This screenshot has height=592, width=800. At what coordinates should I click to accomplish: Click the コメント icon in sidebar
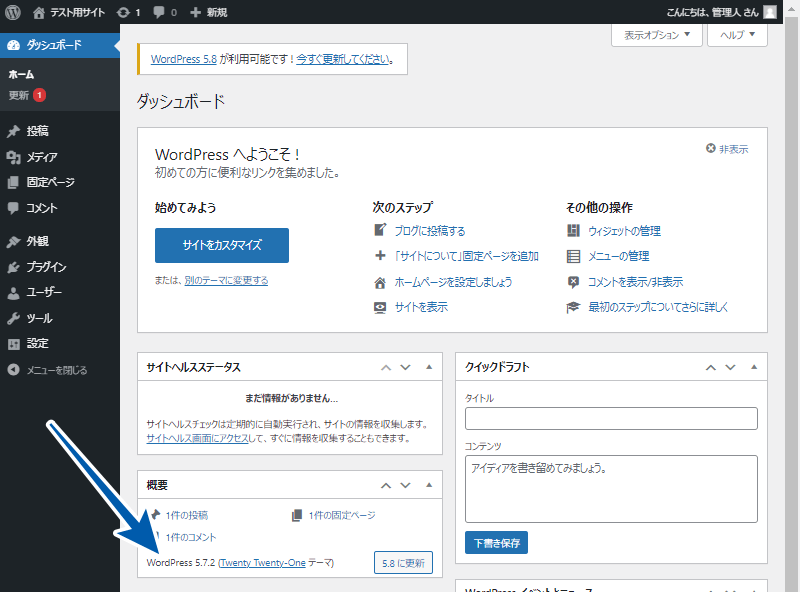[14, 208]
